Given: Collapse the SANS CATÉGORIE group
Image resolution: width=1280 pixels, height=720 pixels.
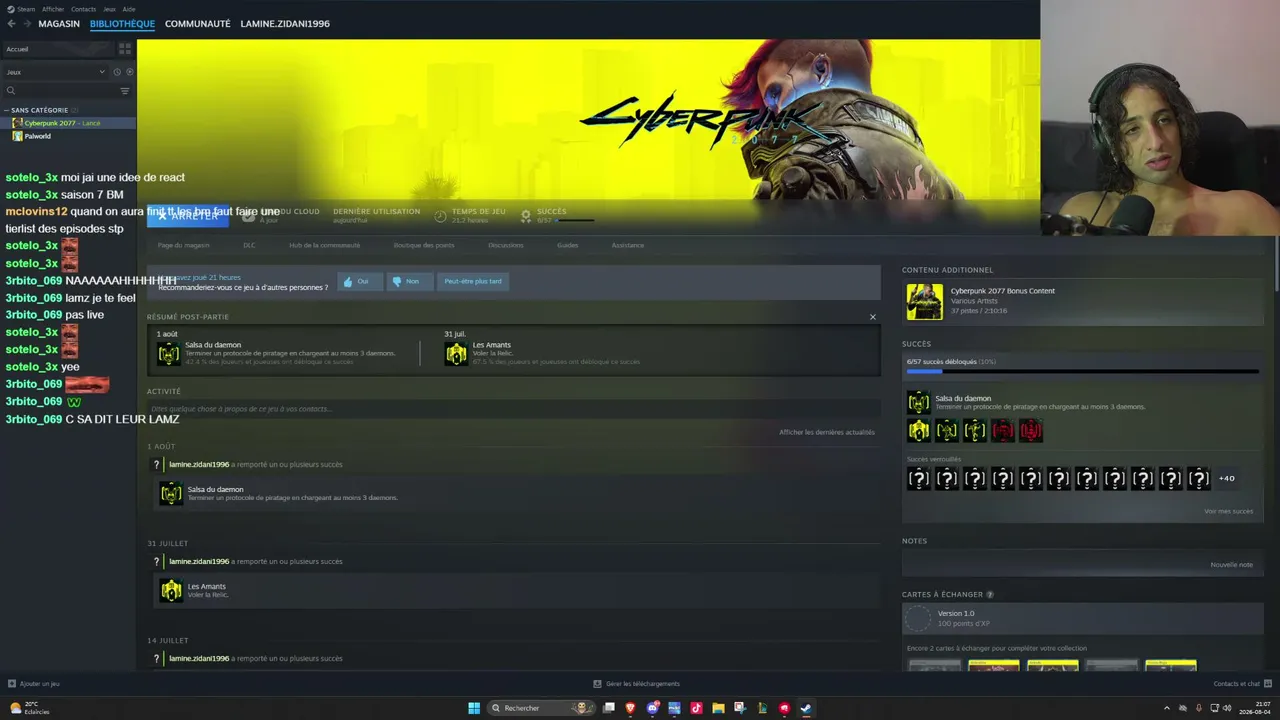Looking at the screenshot, I should [x=40, y=110].
